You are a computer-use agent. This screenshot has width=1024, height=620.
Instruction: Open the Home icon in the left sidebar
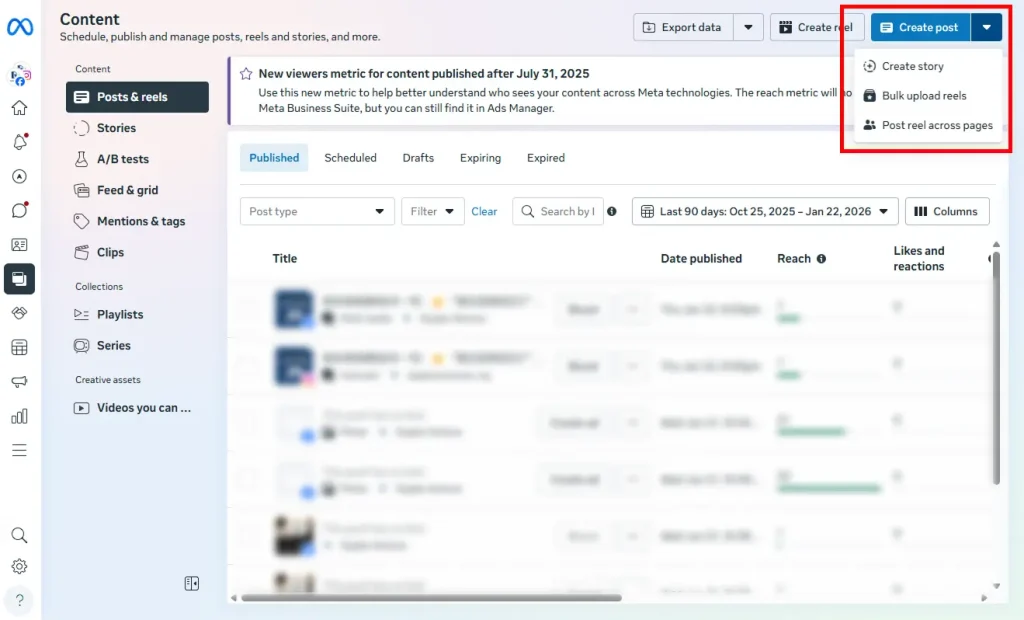pos(20,107)
